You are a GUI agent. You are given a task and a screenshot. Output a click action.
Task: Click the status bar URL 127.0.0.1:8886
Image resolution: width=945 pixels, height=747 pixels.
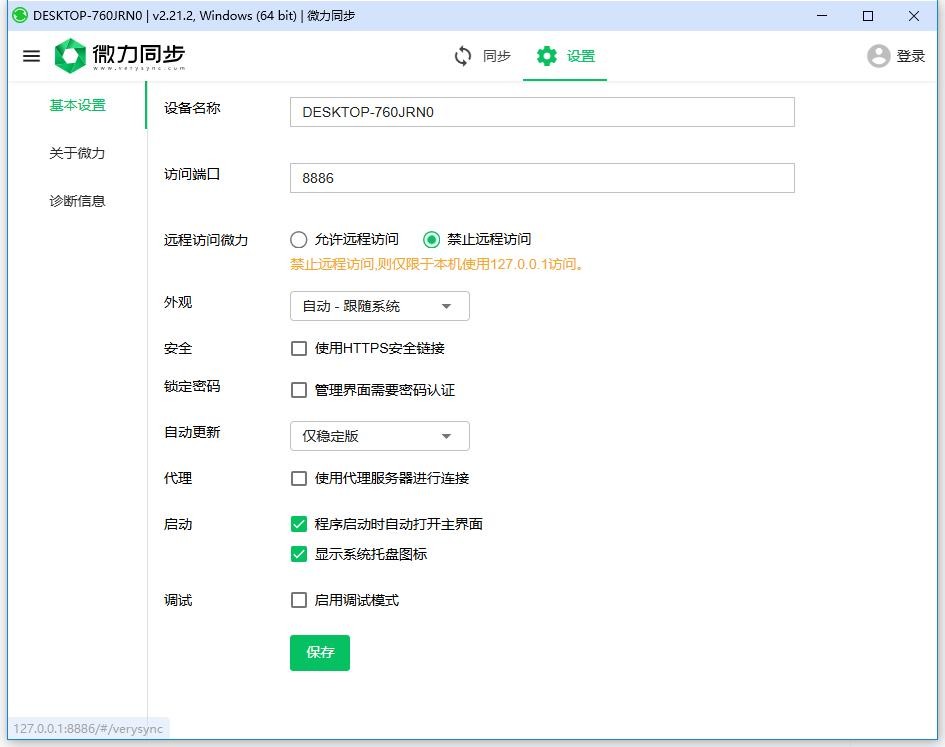point(88,728)
